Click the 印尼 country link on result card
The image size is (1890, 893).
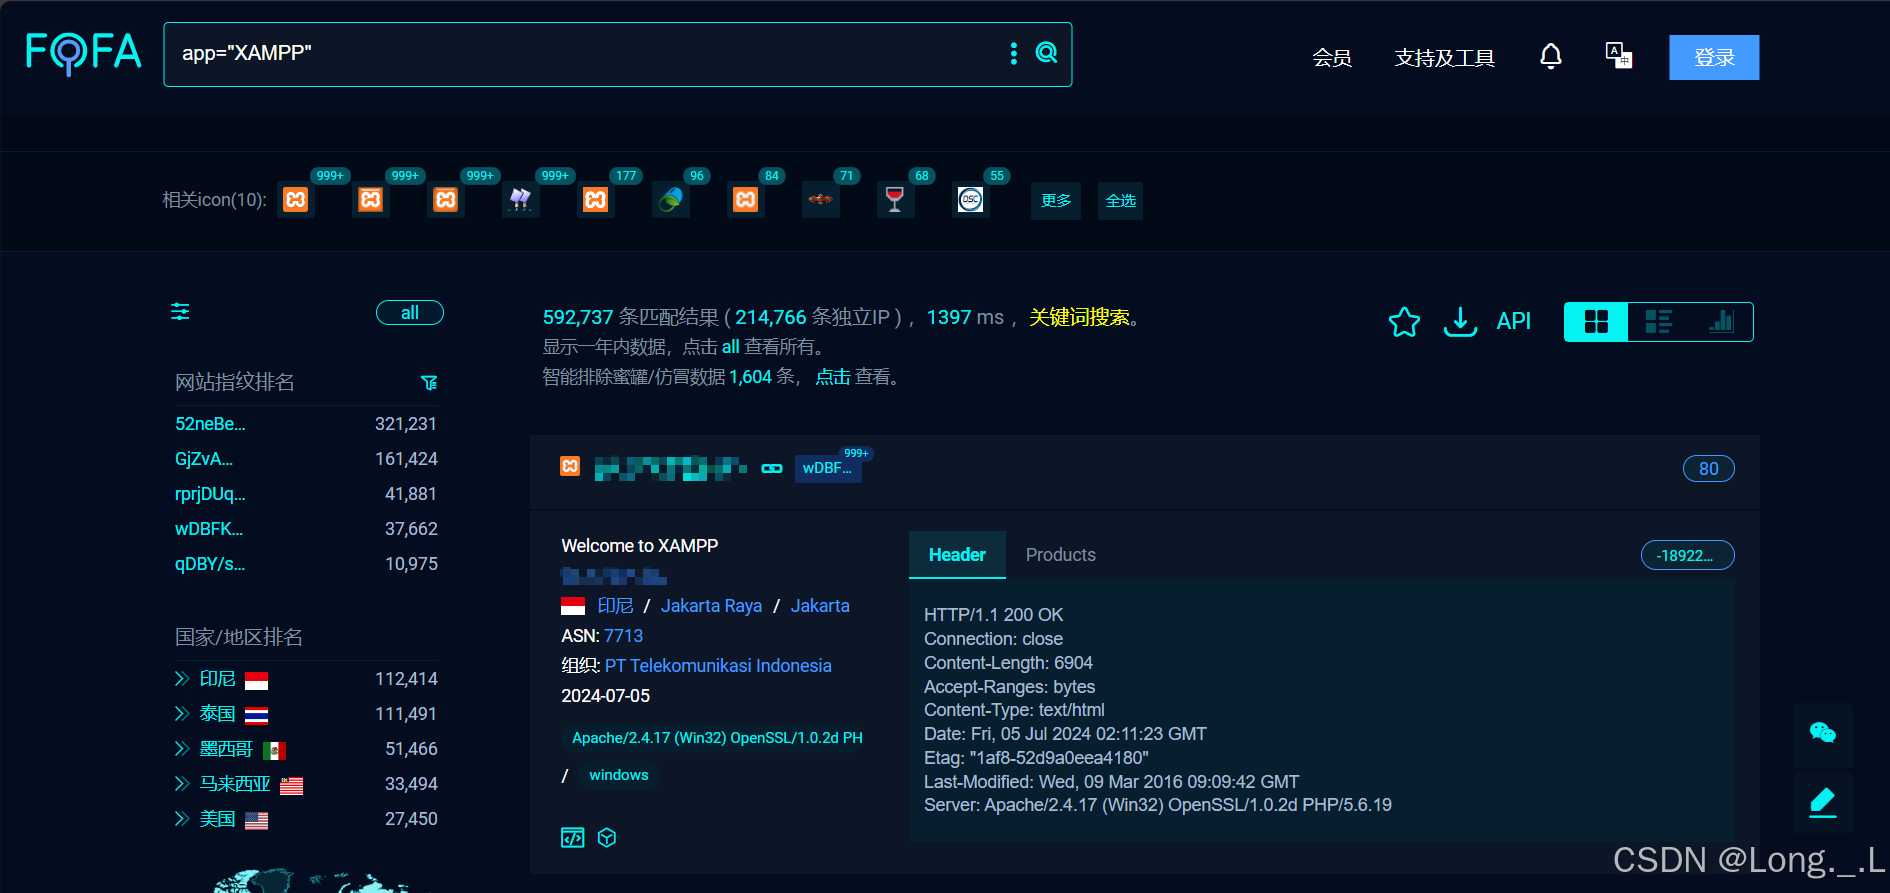[x=615, y=606]
